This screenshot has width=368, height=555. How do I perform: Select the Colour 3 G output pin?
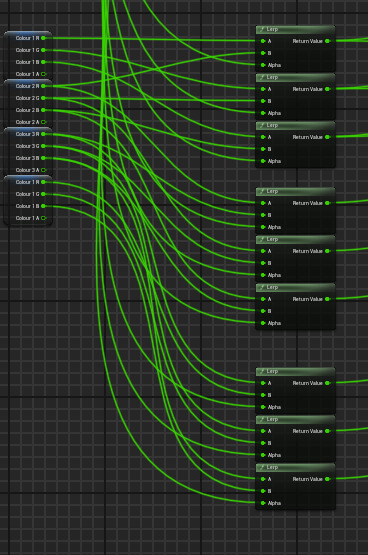(x=43, y=146)
